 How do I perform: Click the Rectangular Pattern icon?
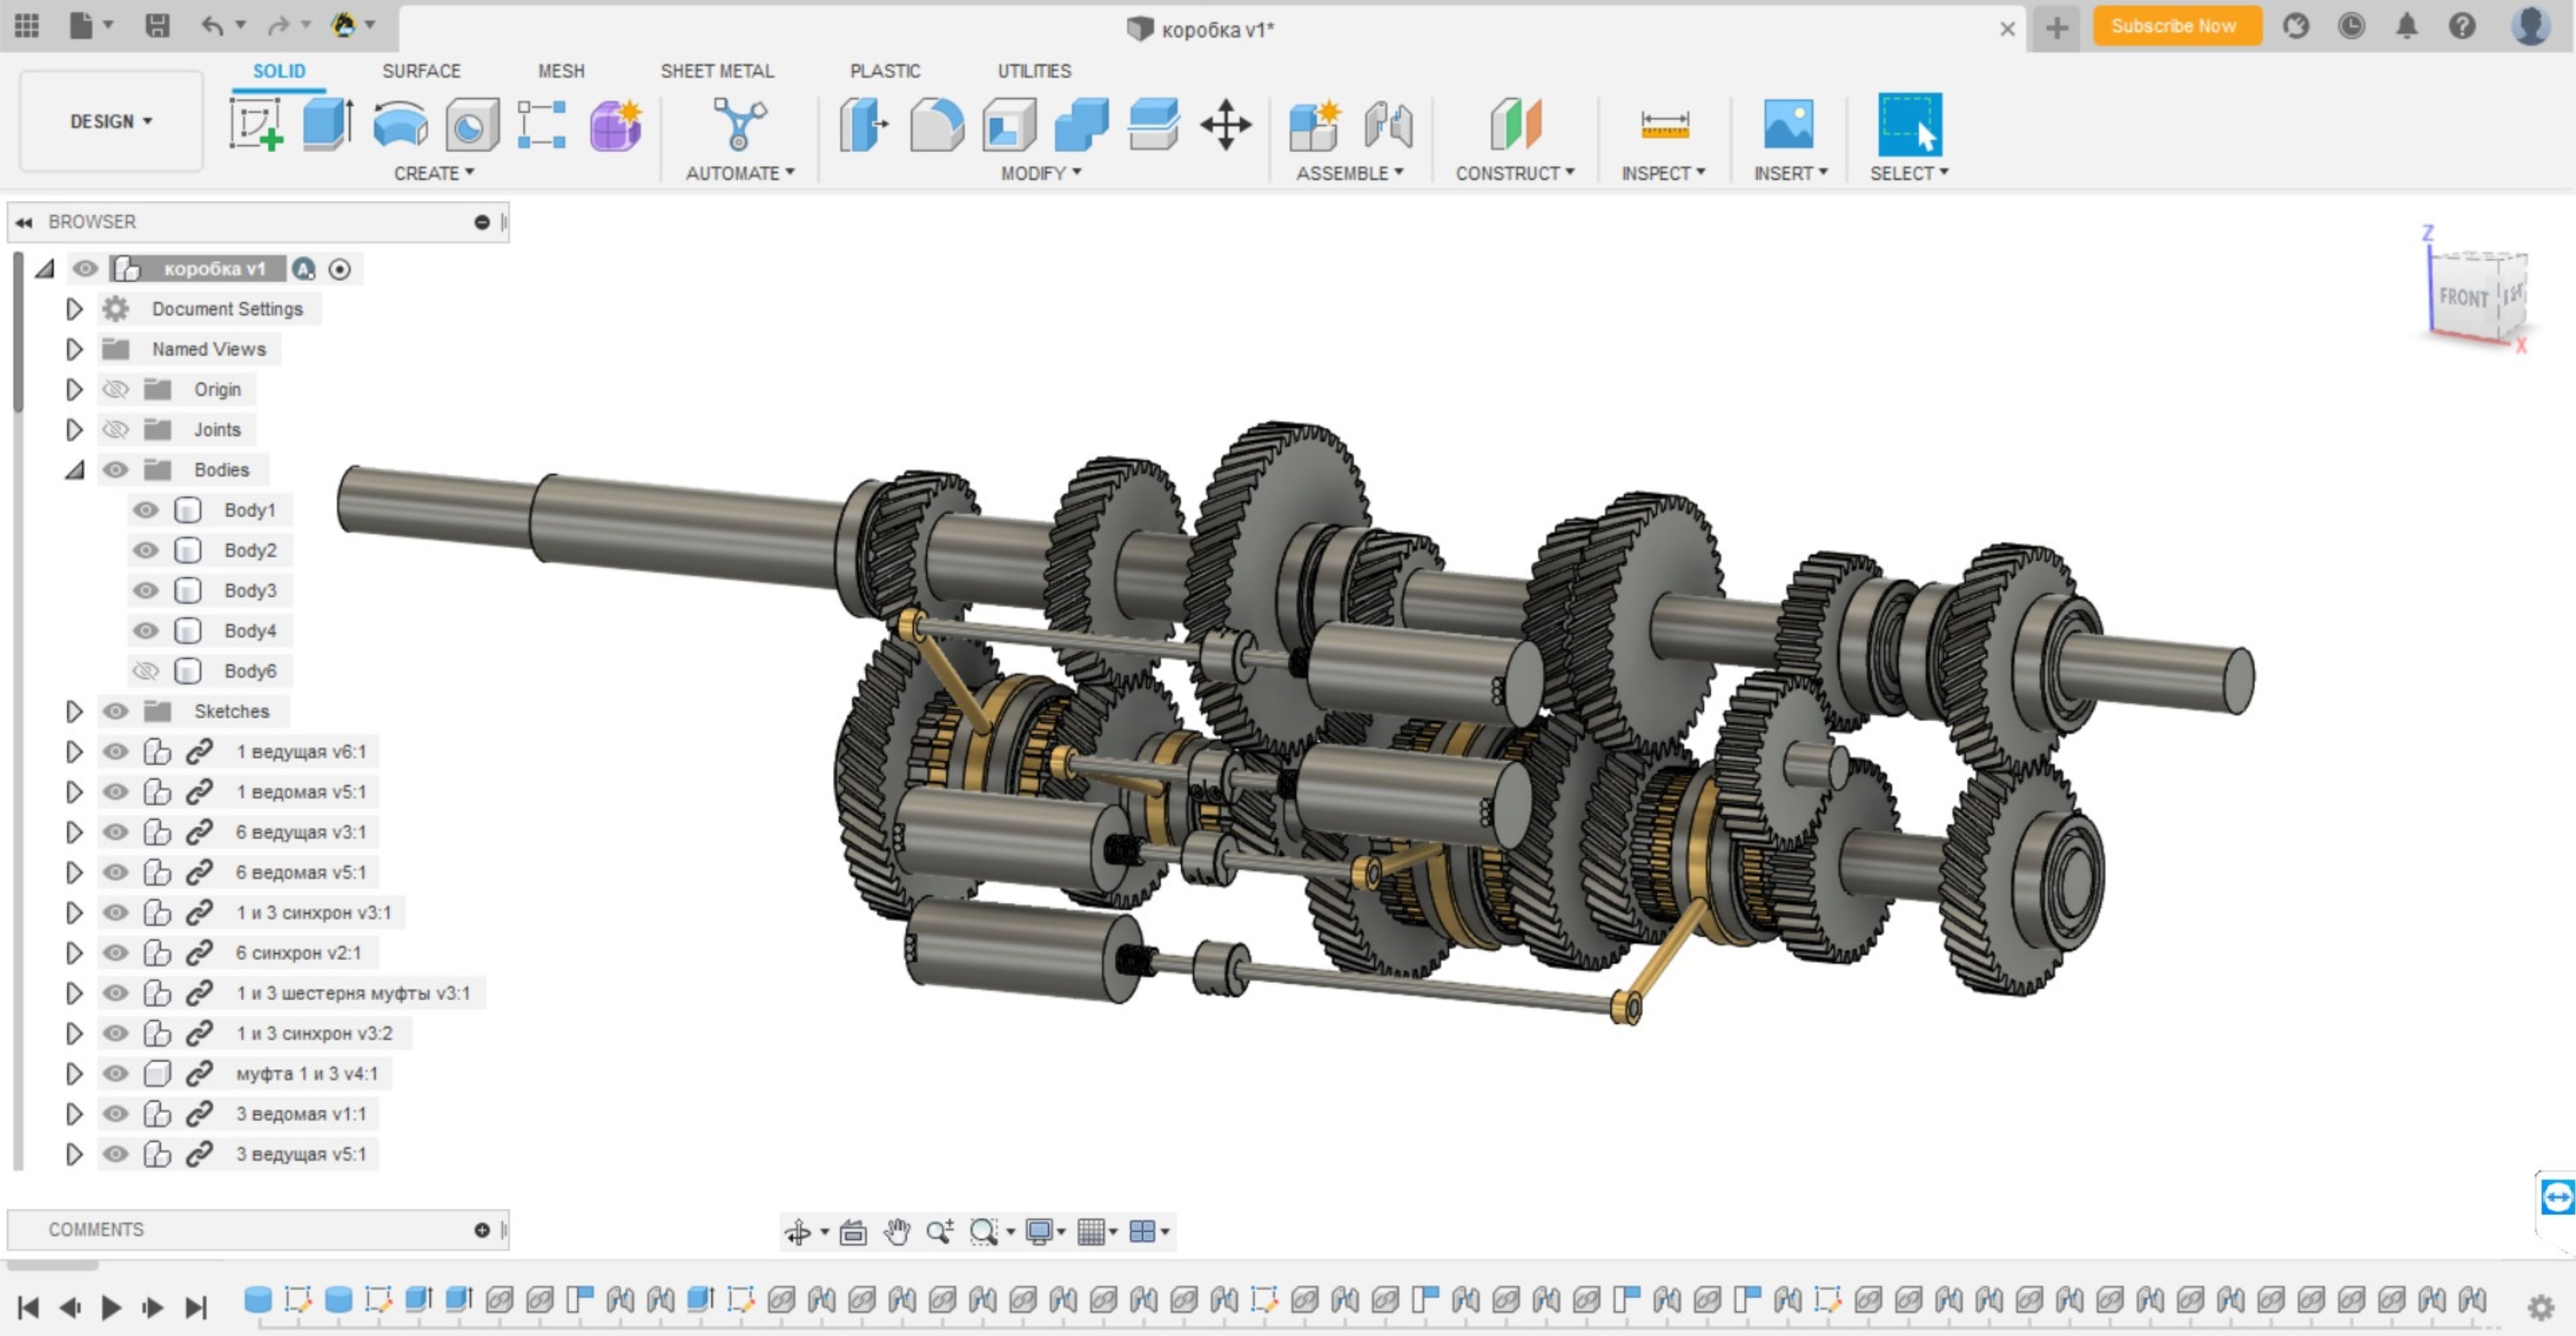pos(542,125)
